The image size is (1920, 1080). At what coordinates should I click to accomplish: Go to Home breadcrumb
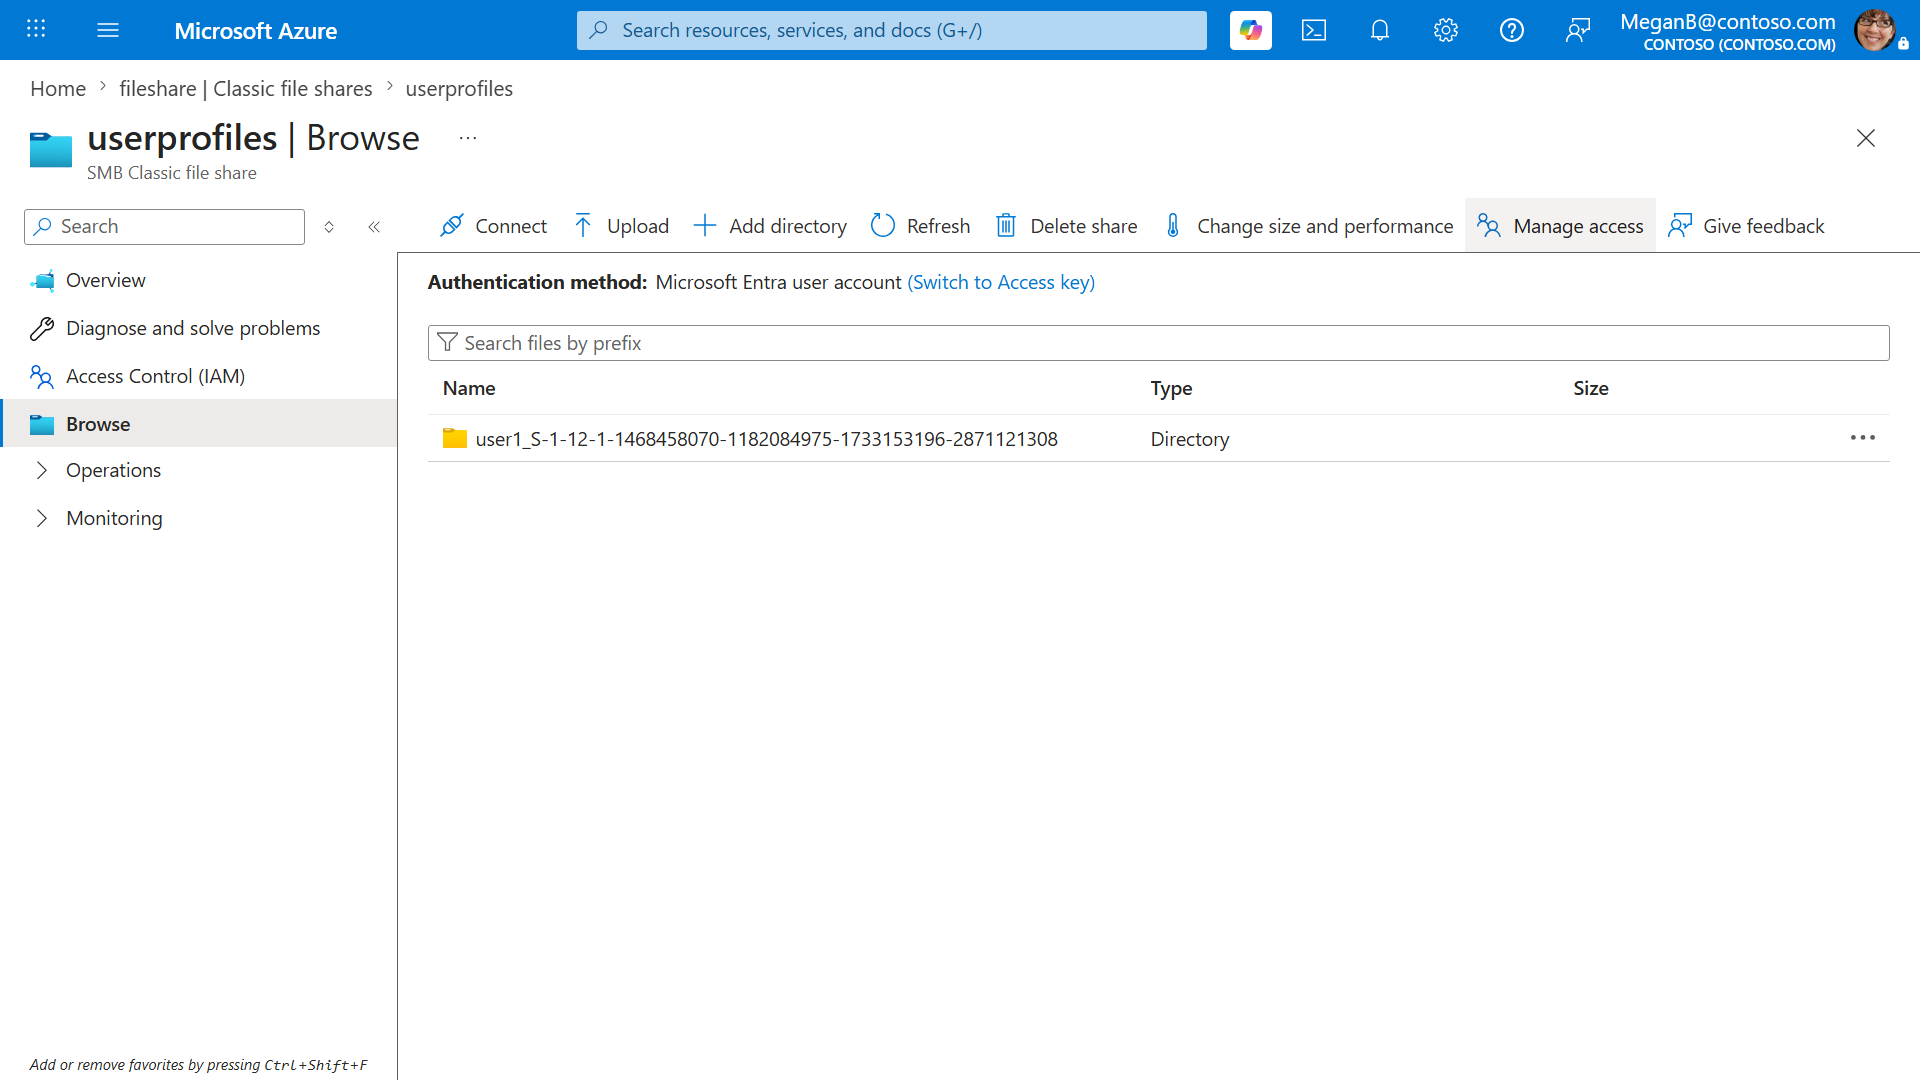[x=58, y=88]
